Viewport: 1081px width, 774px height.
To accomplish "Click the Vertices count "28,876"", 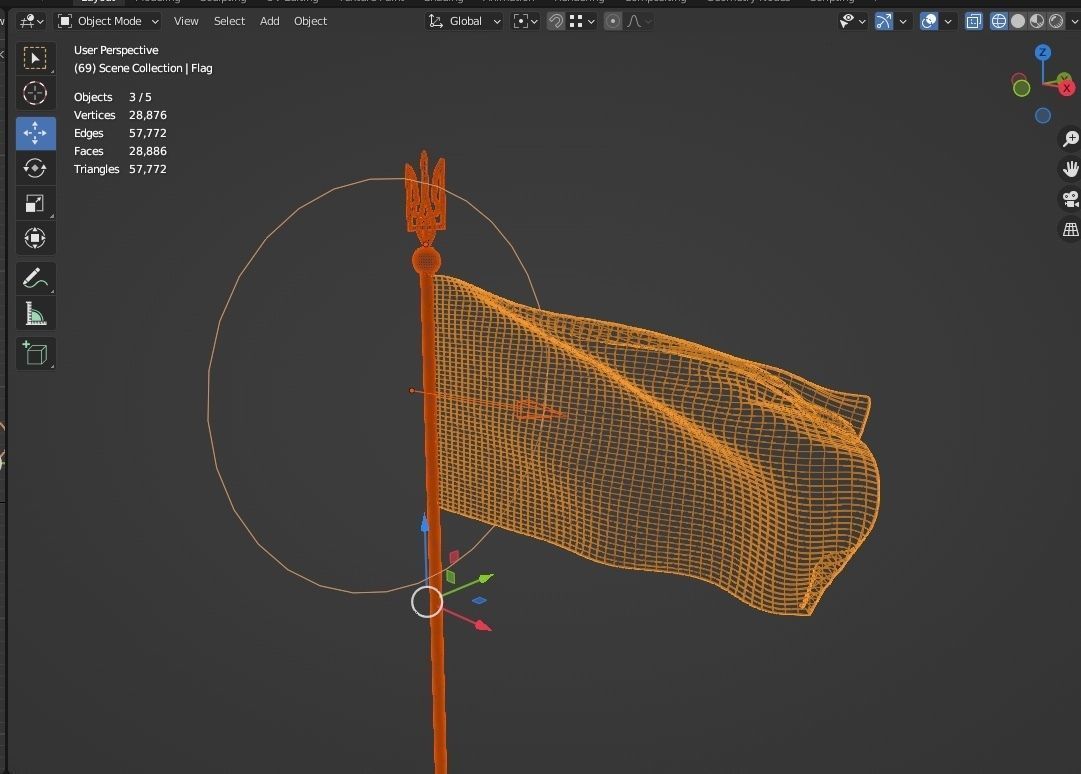I will pos(148,115).
